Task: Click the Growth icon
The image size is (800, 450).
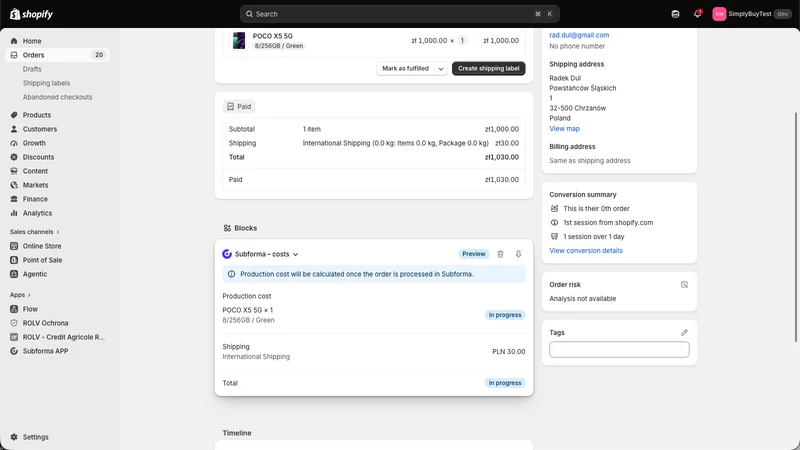Action: pos(14,143)
